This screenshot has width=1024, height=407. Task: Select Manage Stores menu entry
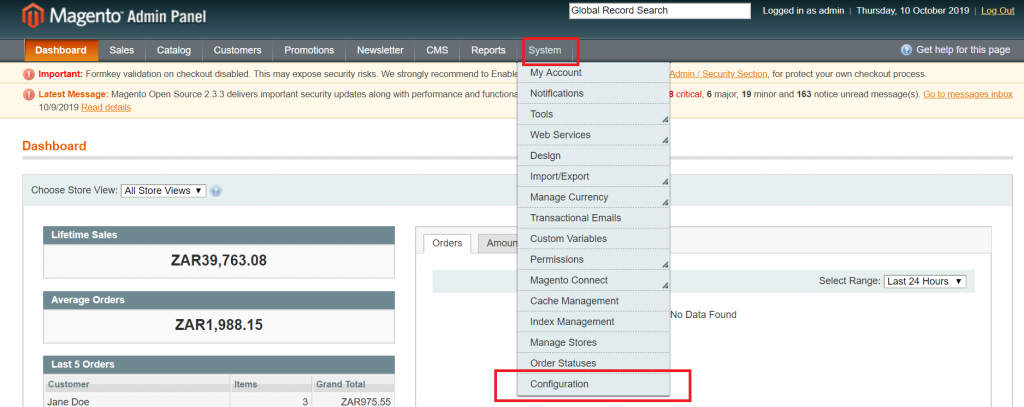click(x=594, y=342)
